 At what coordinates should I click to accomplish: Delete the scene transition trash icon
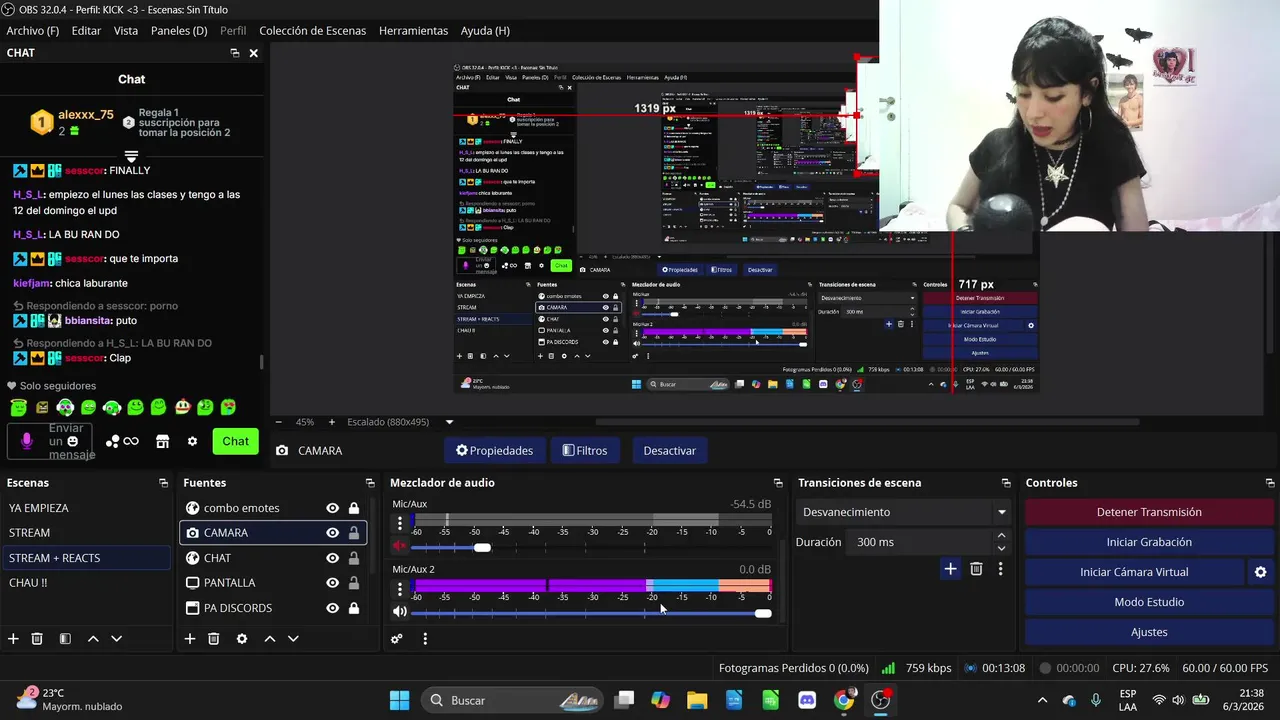point(976,569)
